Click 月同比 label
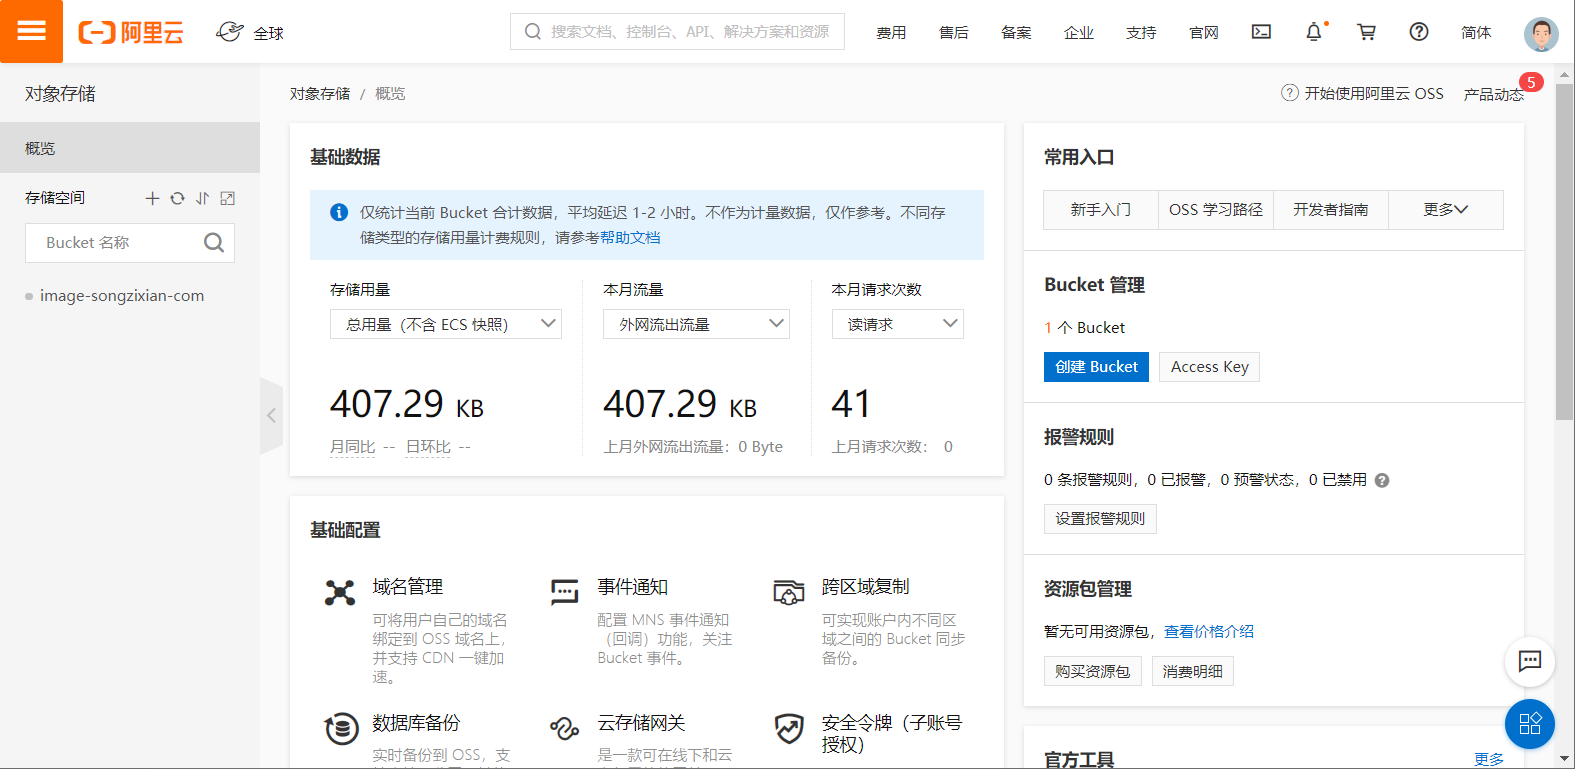The image size is (1575, 769). [353, 447]
